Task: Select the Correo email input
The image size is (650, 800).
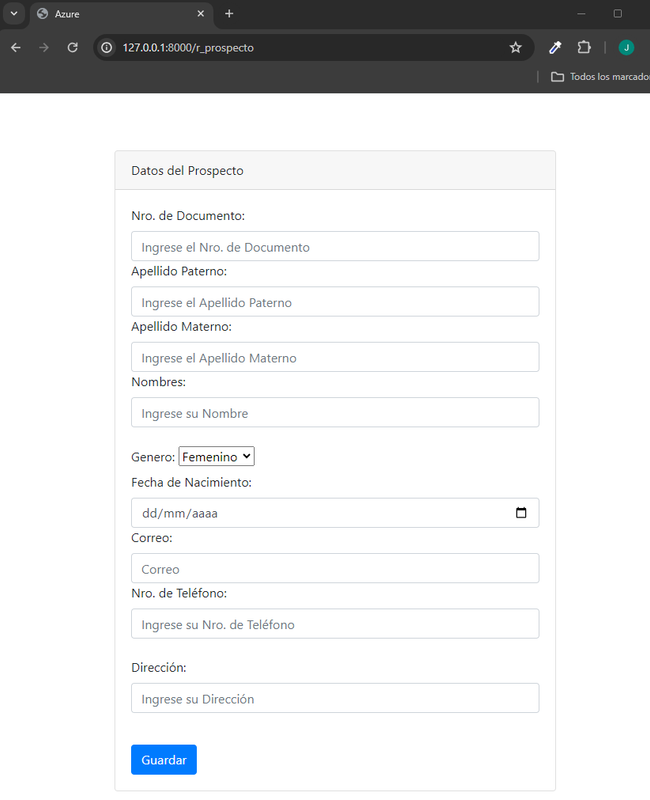Action: (335, 568)
